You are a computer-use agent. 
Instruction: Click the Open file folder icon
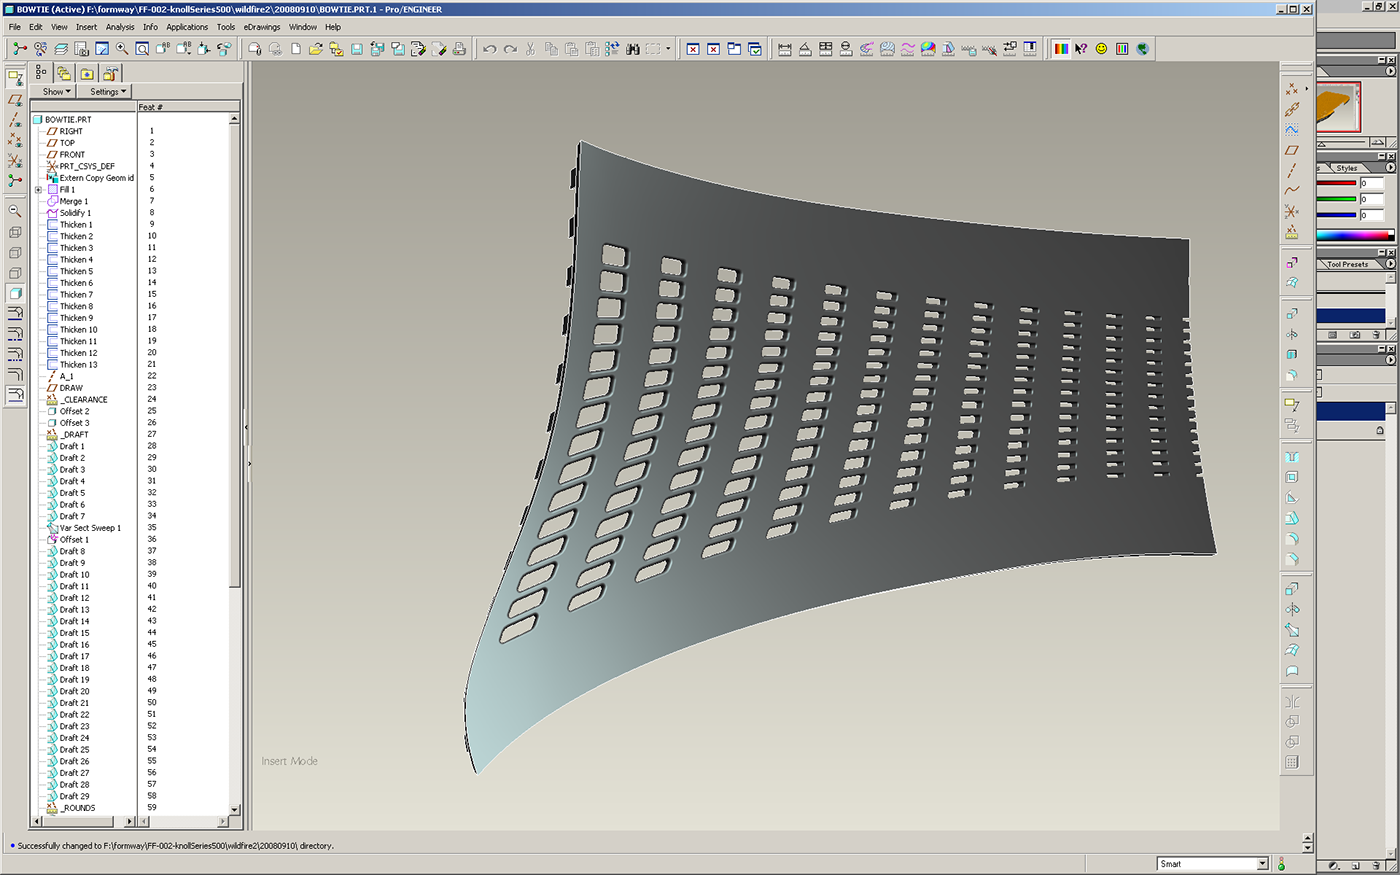(315, 49)
